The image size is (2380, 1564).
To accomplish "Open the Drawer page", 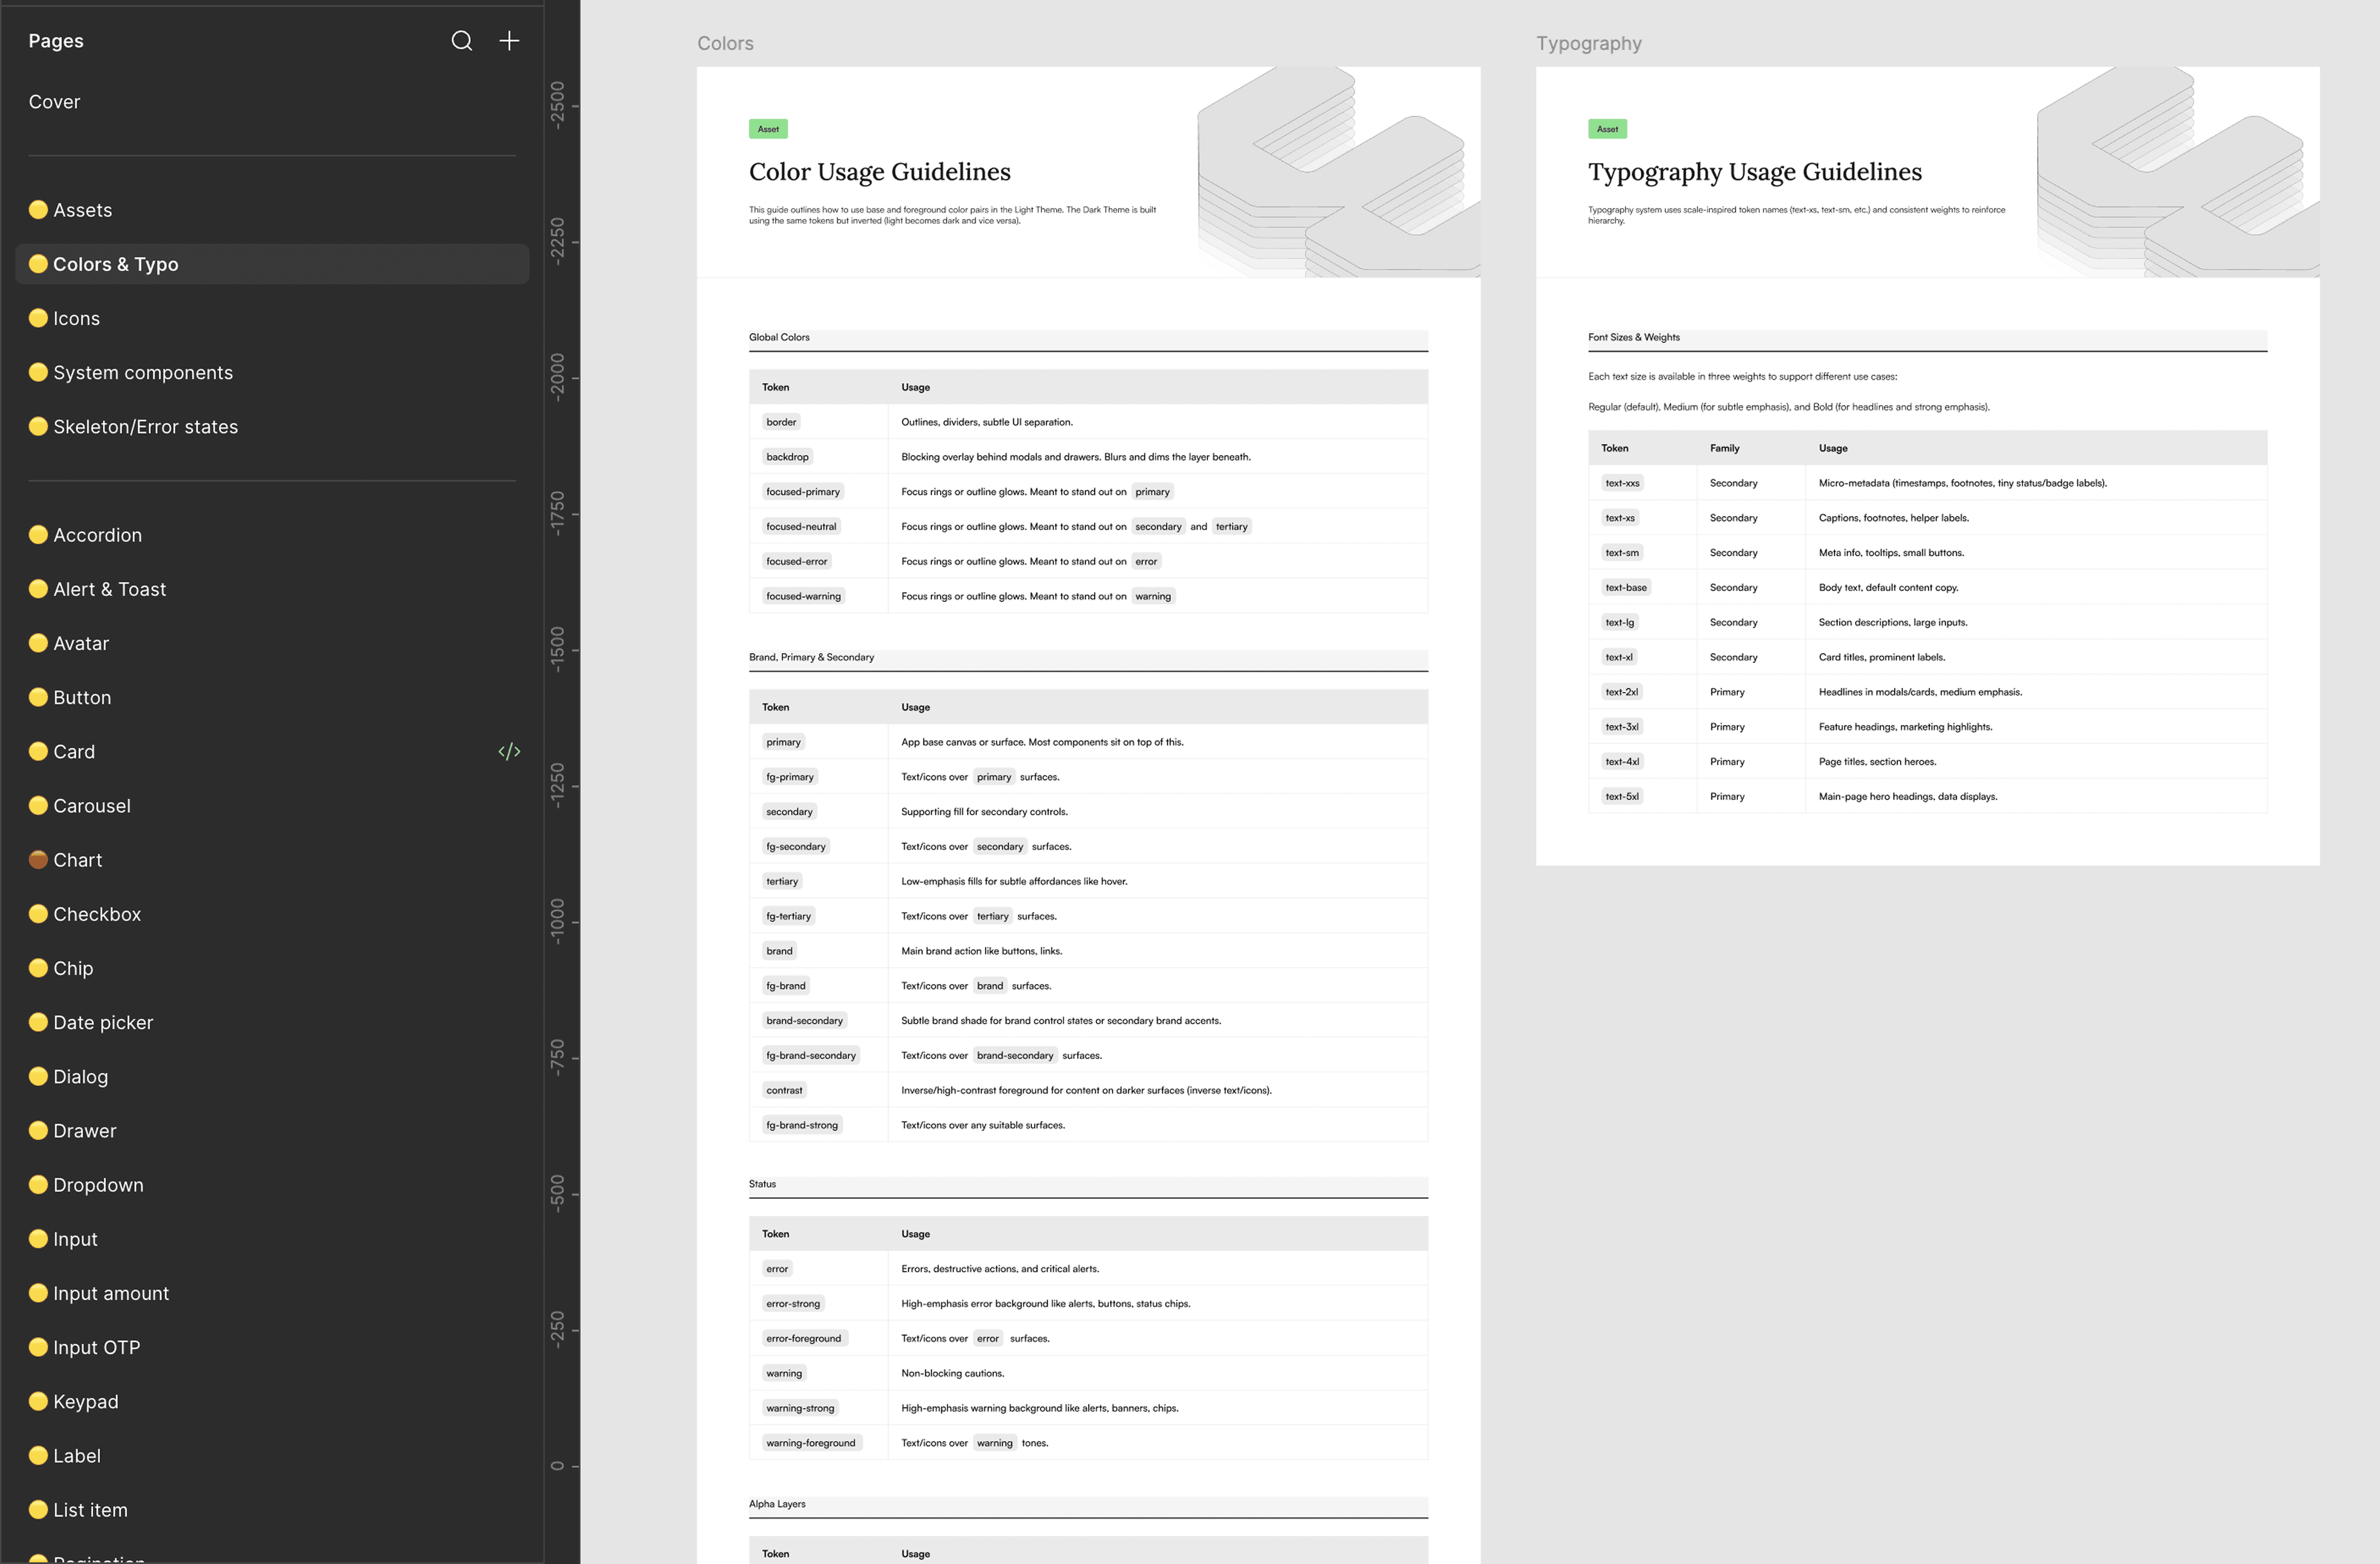I will point(272,1131).
